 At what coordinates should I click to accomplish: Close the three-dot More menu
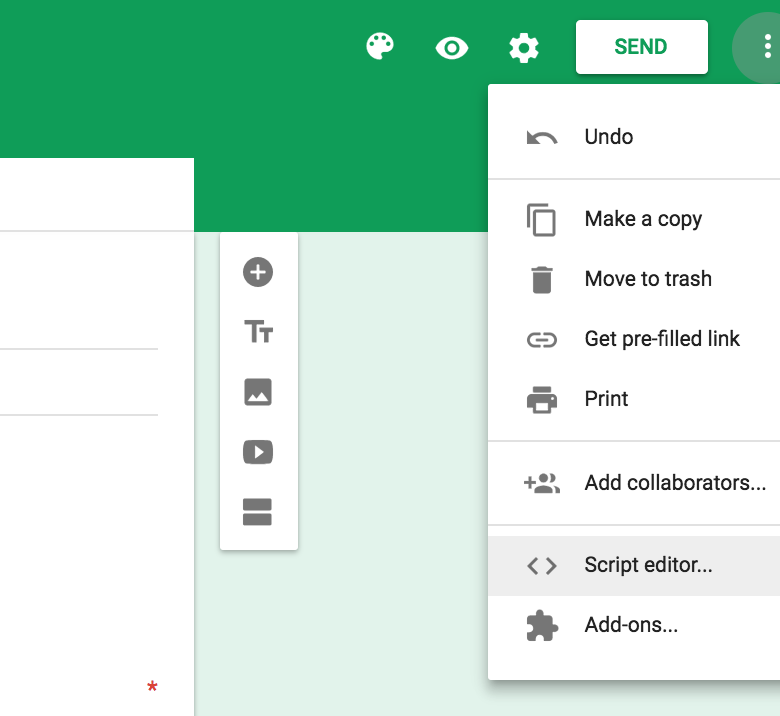click(768, 47)
